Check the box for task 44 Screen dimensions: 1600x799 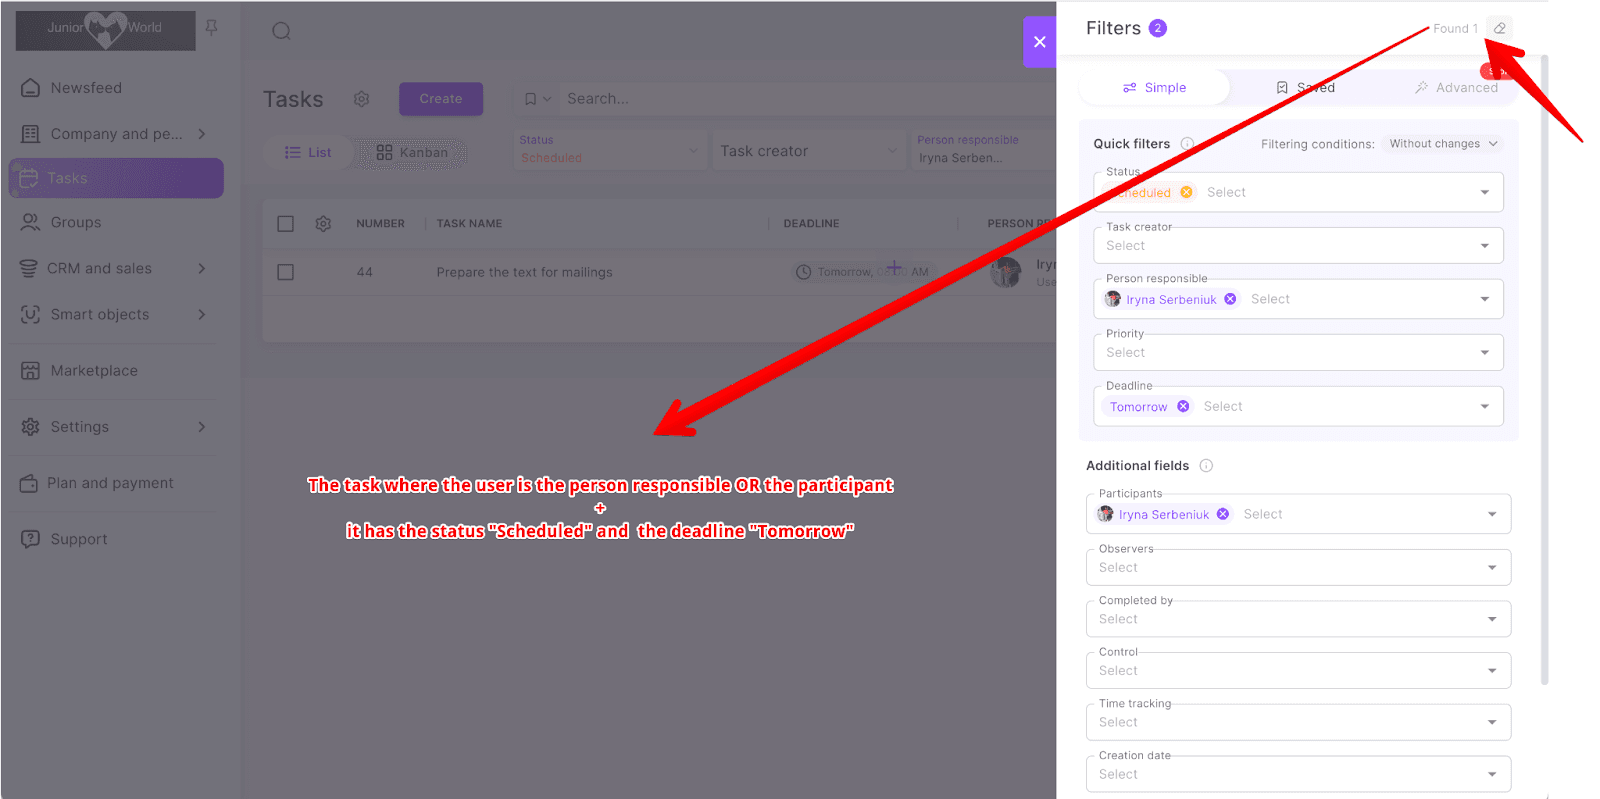(x=286, y=272)
